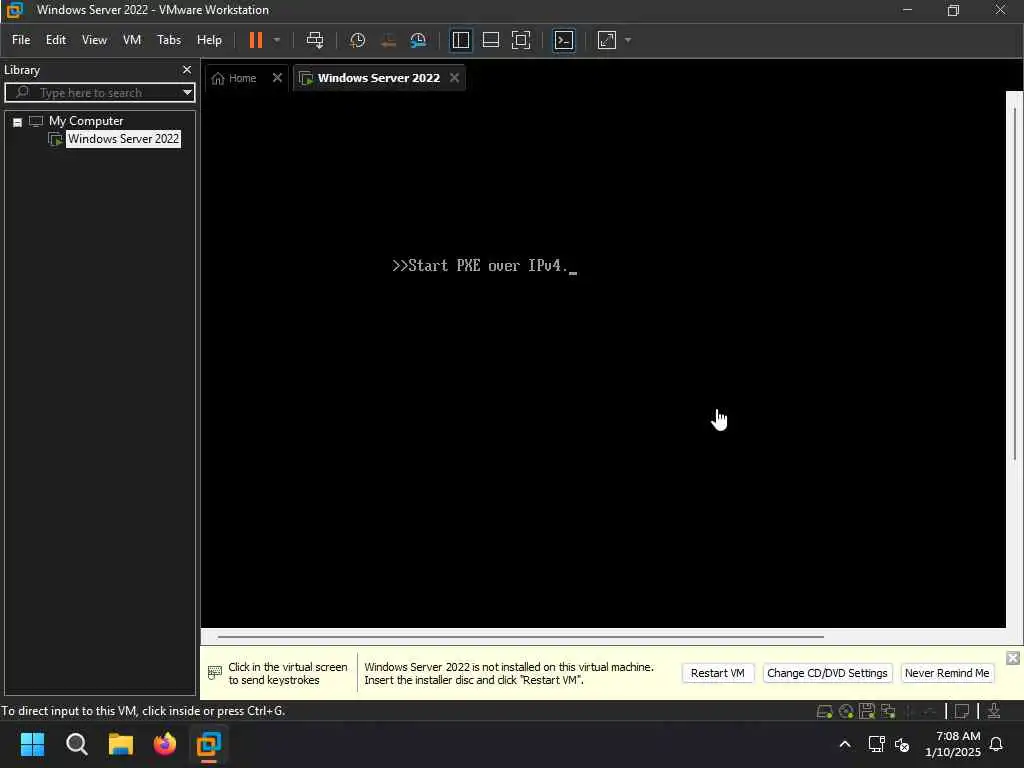Click Never Remind Me button
This screenshot has width=1024, height=768.
pyautogui.click(x=947, y=673)
